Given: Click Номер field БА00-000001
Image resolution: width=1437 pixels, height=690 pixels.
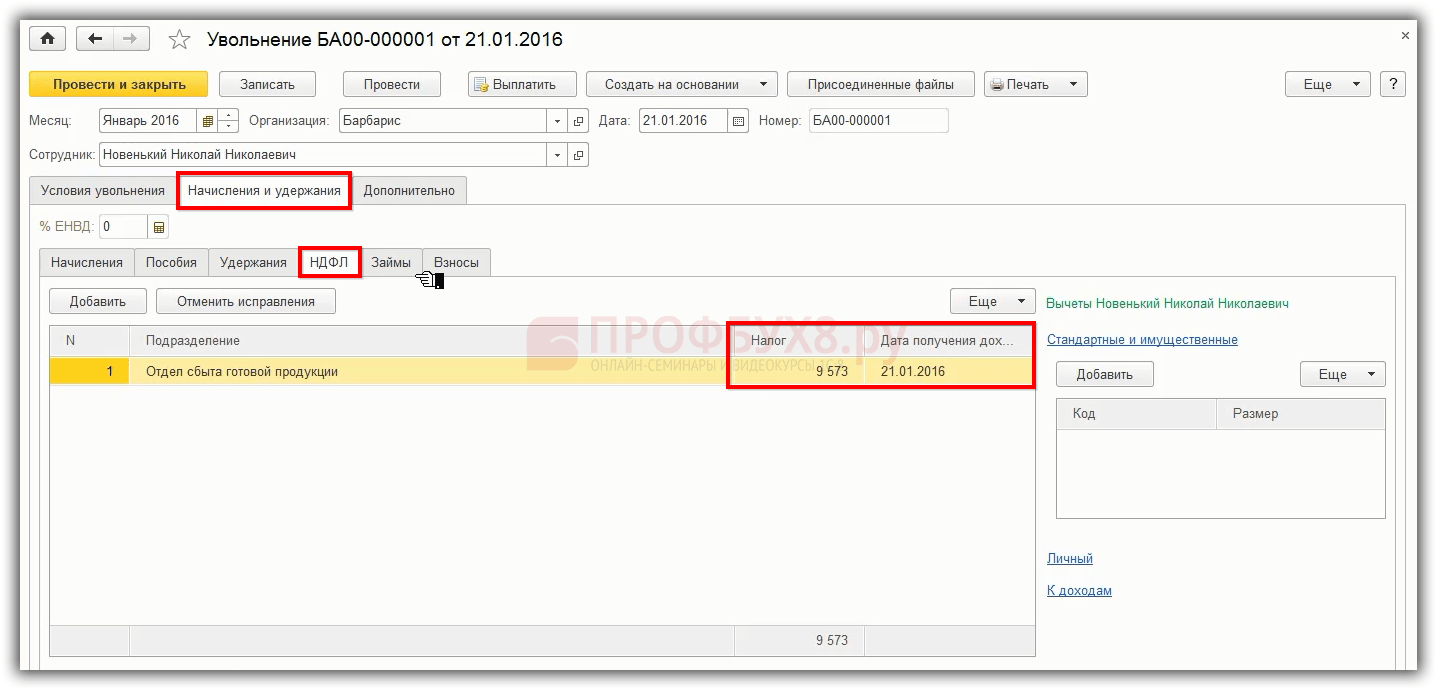Looking at the screenshot, I should (x=878, y=121).
